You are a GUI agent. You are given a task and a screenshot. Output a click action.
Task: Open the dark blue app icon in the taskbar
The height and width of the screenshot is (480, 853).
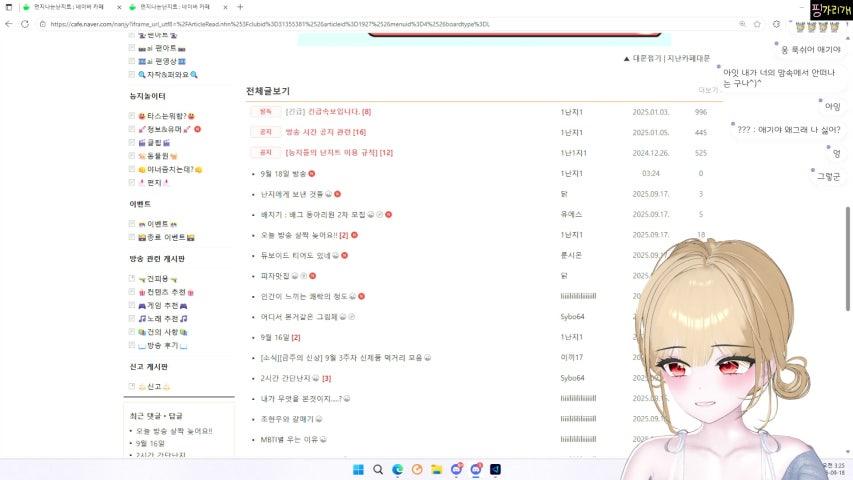coord(496,469)
